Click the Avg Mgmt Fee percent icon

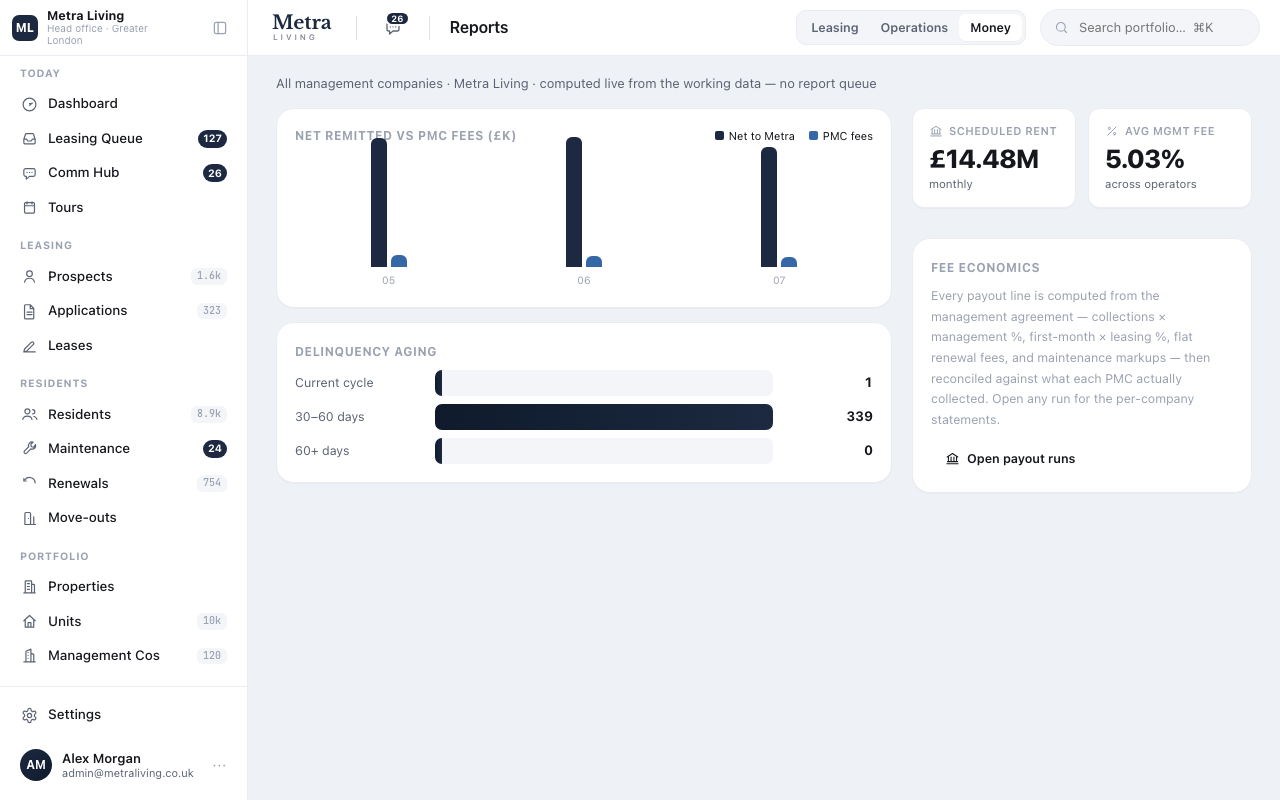pyautogui.click(x=1112, y=131)
